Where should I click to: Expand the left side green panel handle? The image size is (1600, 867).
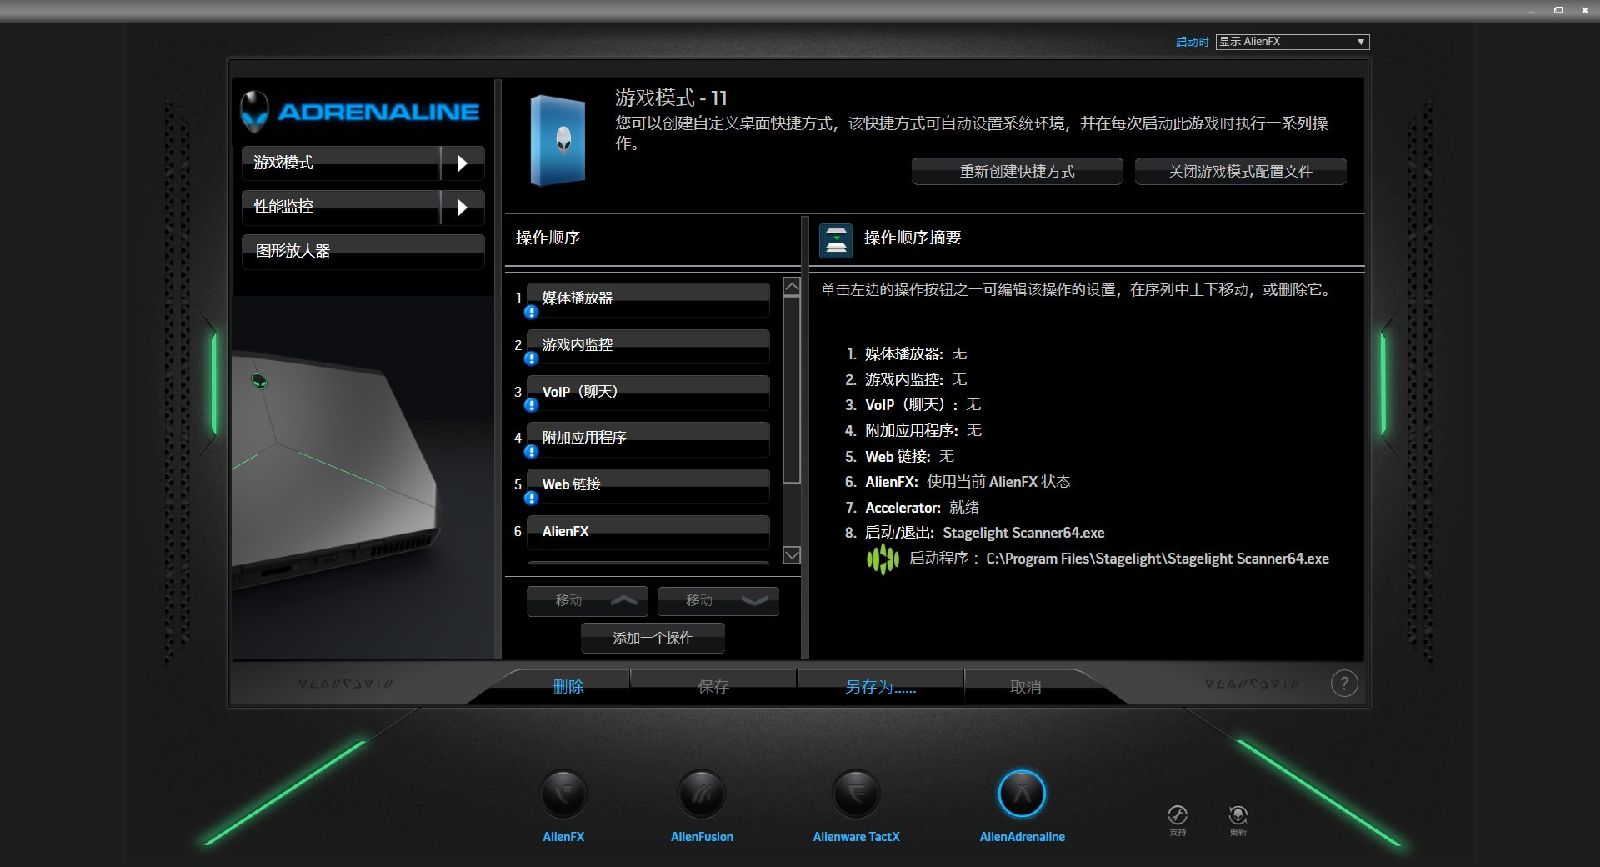point(213,384)
